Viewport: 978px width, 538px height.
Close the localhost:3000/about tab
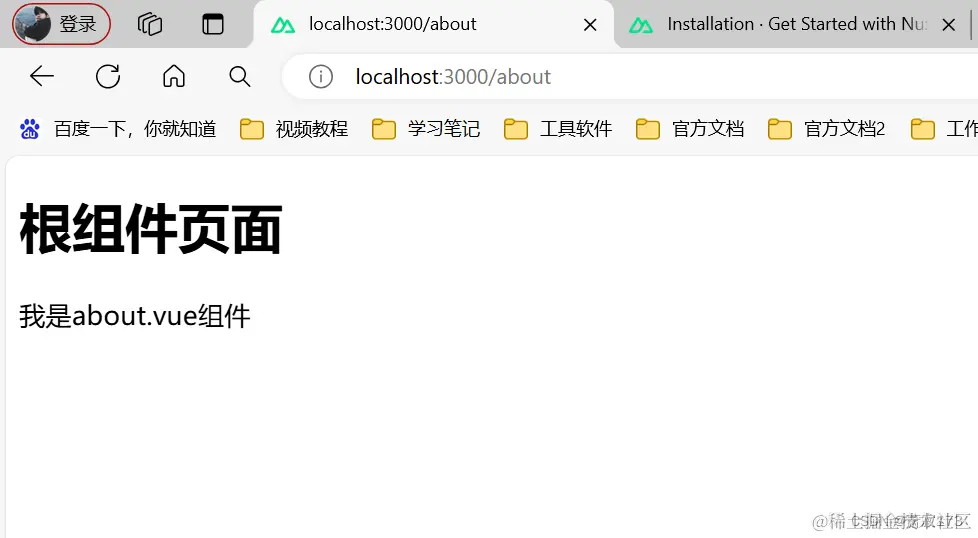point(590,25)
